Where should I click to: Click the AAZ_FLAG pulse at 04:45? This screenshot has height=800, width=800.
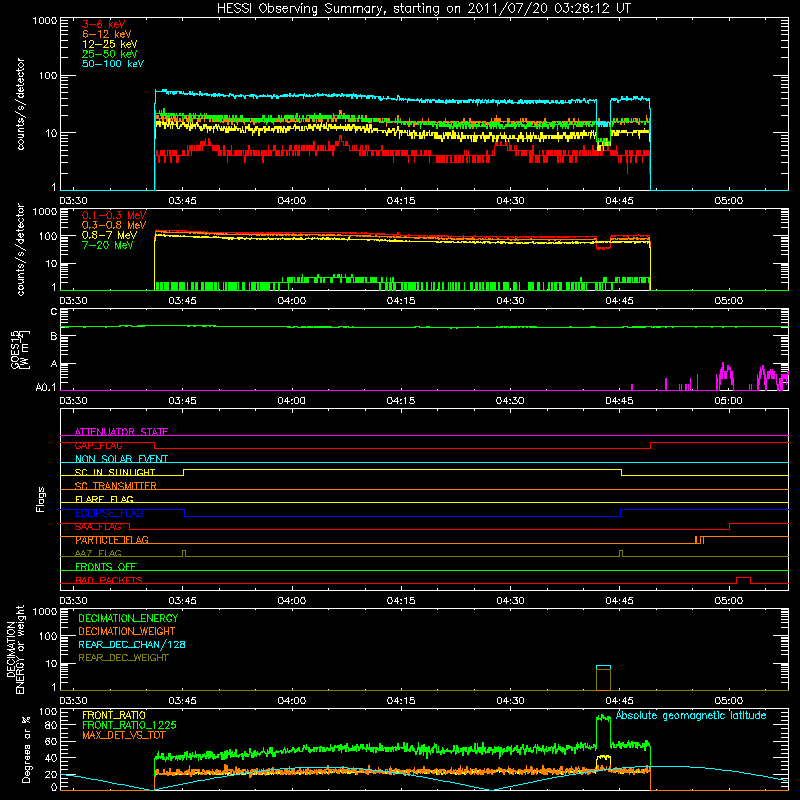(x=621, y=553)
